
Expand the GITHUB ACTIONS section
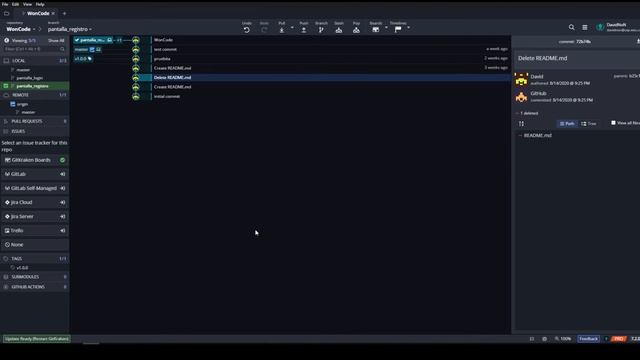(x=35, y=287)
